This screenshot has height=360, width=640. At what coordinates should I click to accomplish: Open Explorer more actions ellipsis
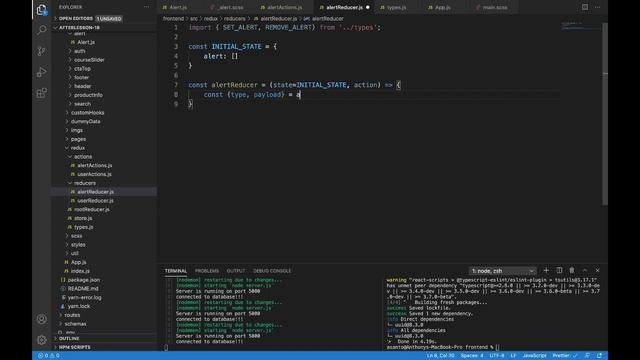pos(147,7)
